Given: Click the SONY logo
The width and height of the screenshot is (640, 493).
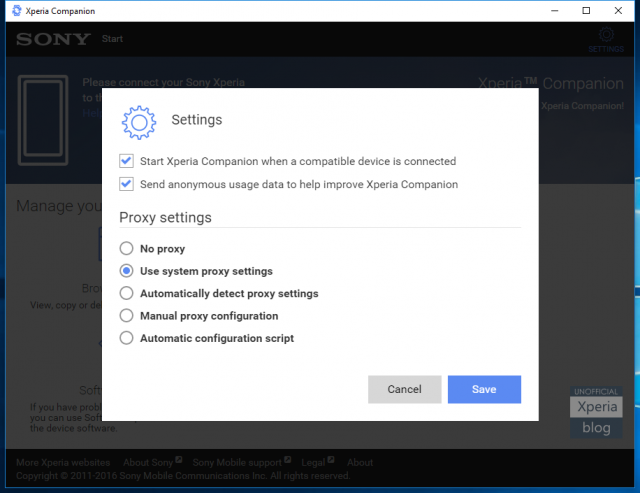Looking at the screenshot, I should tap(53, 39).
